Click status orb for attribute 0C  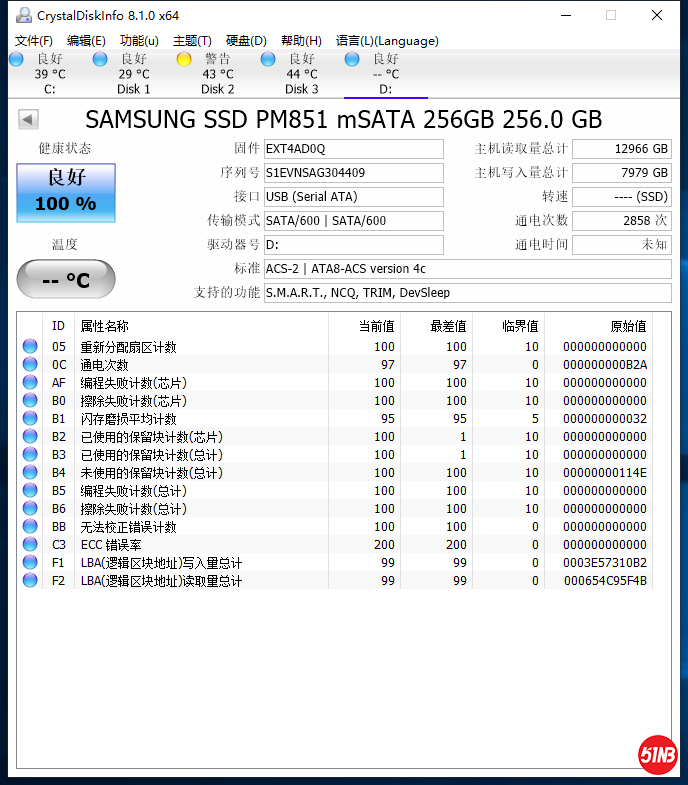point(30,364)
